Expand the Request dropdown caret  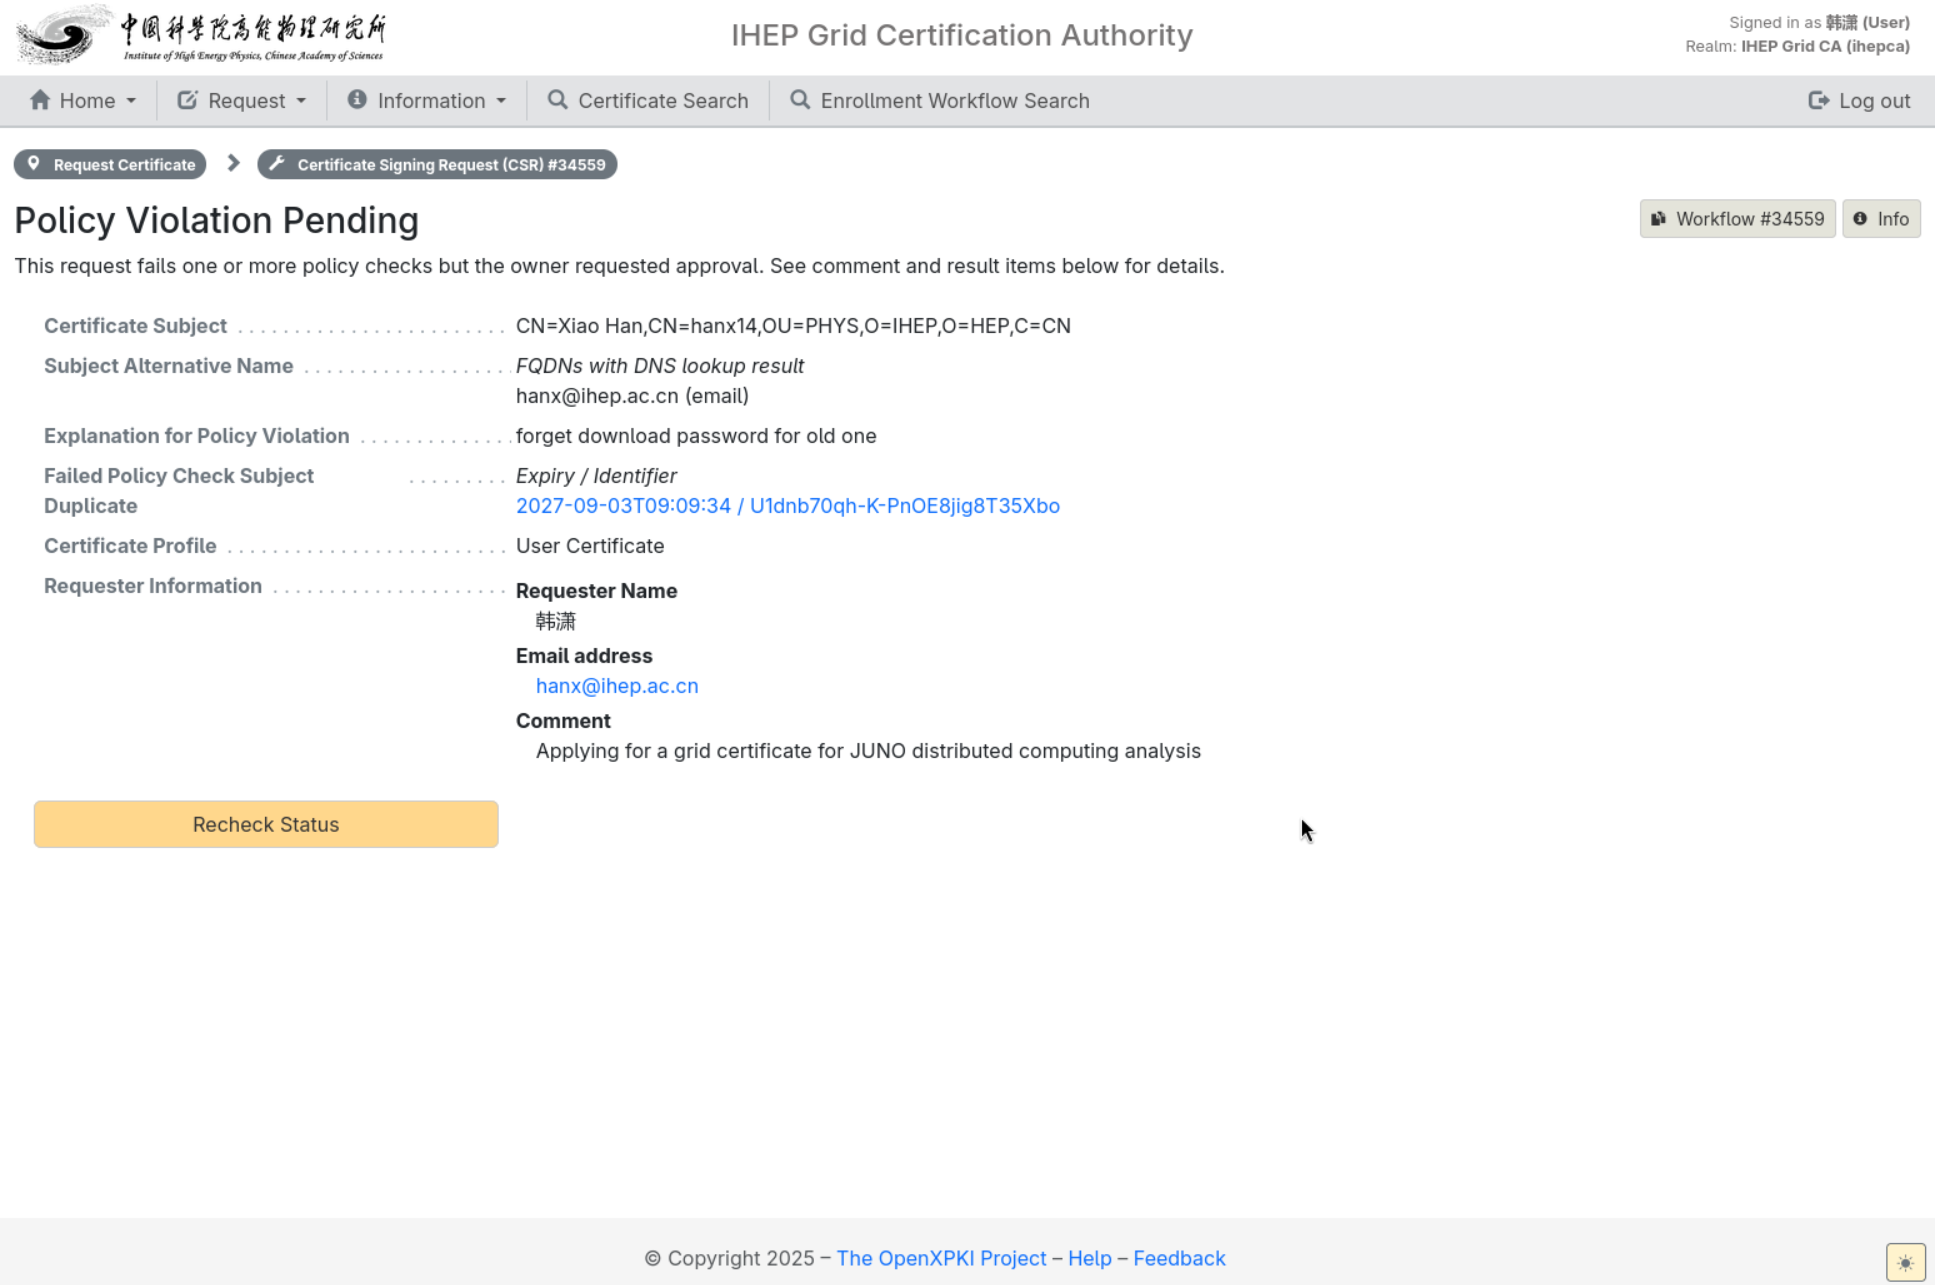[301, 101]
